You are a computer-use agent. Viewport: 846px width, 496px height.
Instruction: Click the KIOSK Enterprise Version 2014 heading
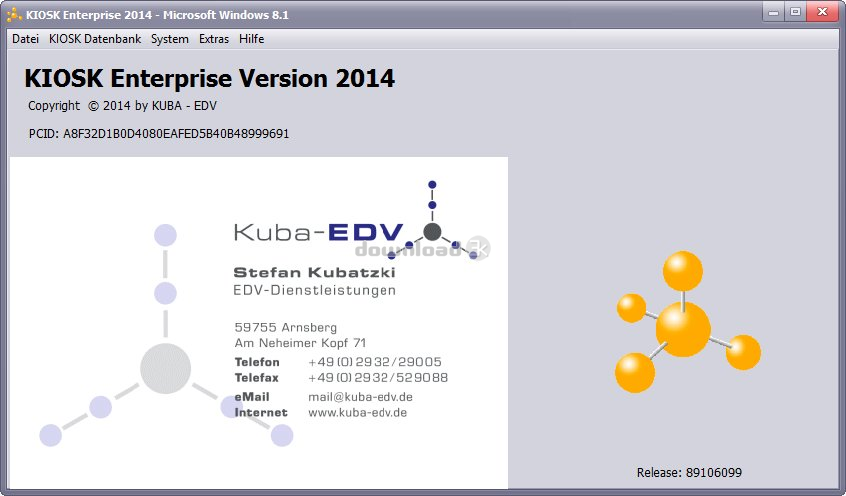pyautogui.click(x=210, y=79)
